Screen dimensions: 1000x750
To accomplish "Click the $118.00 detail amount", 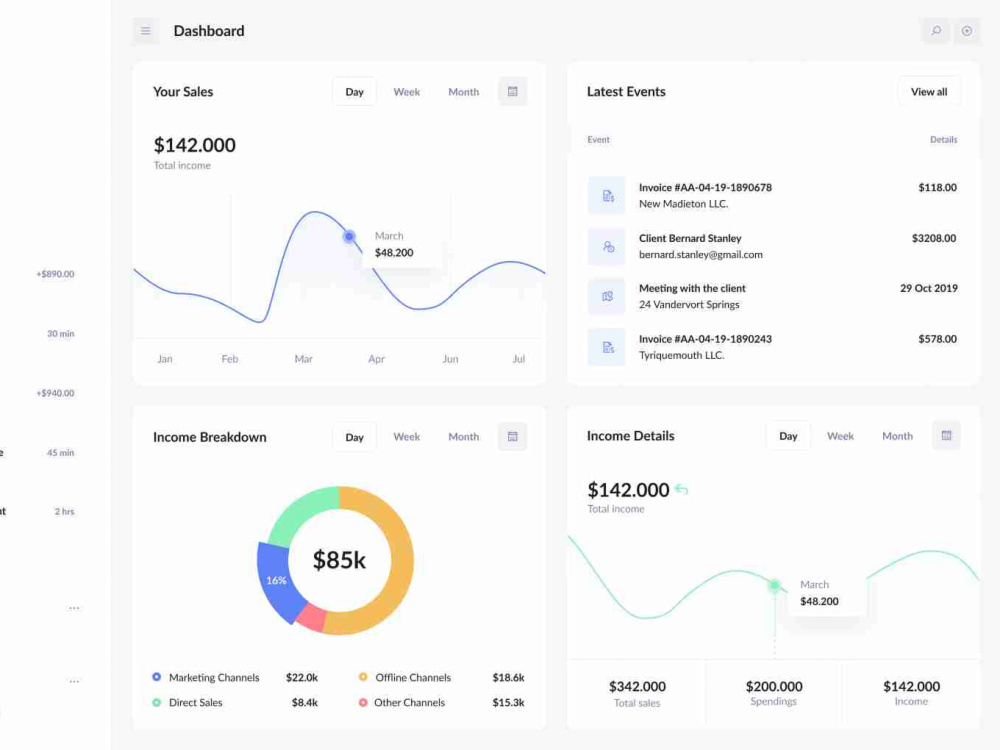I will 938,188.
